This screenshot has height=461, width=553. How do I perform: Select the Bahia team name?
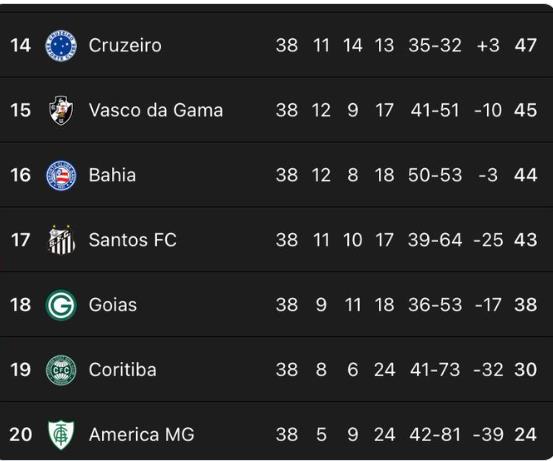point(112,175)
